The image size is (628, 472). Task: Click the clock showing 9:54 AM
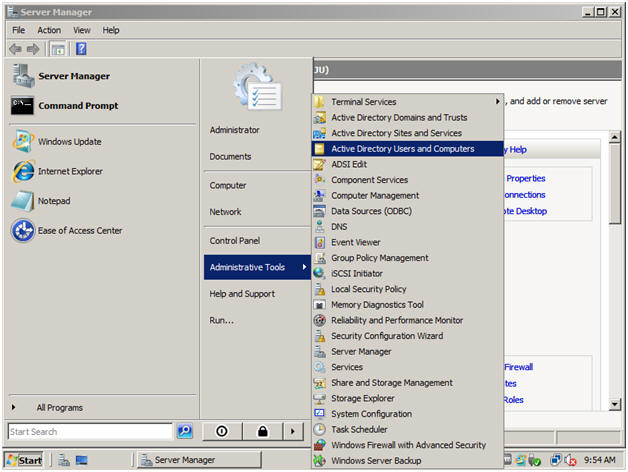pos(599,460)
